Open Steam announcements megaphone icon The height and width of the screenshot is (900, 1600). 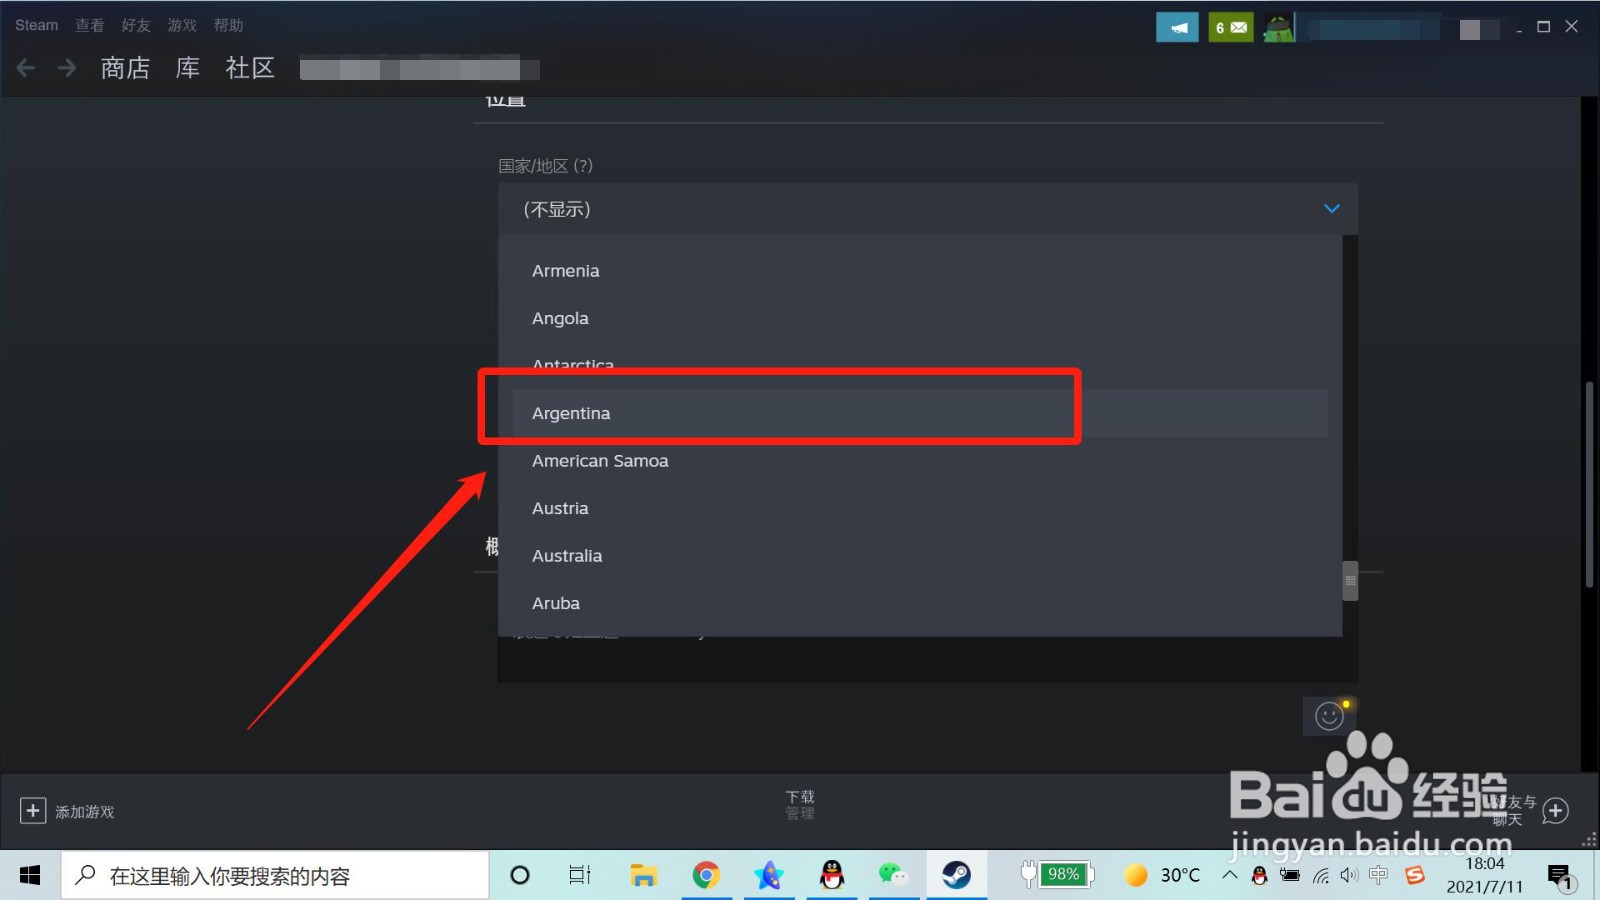coord(1177,27)
